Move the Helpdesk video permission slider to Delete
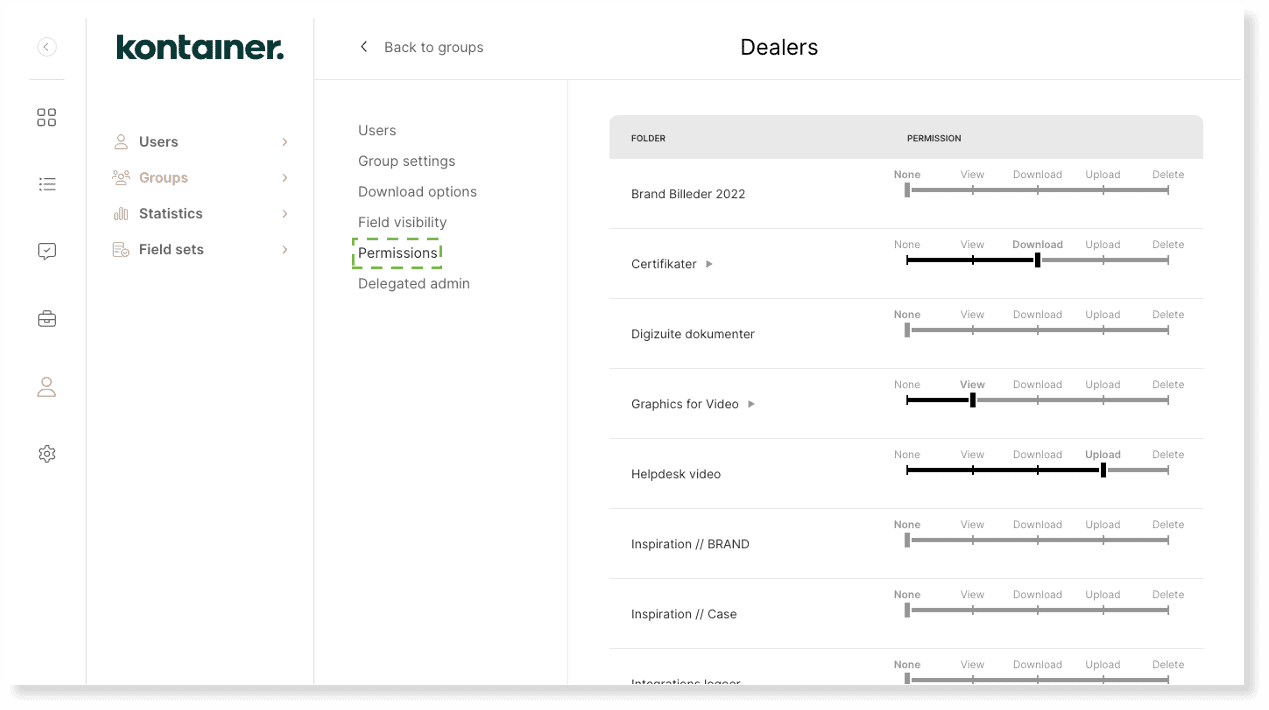Screen dimensions: 1269x710 click(x=1167, y=469)
